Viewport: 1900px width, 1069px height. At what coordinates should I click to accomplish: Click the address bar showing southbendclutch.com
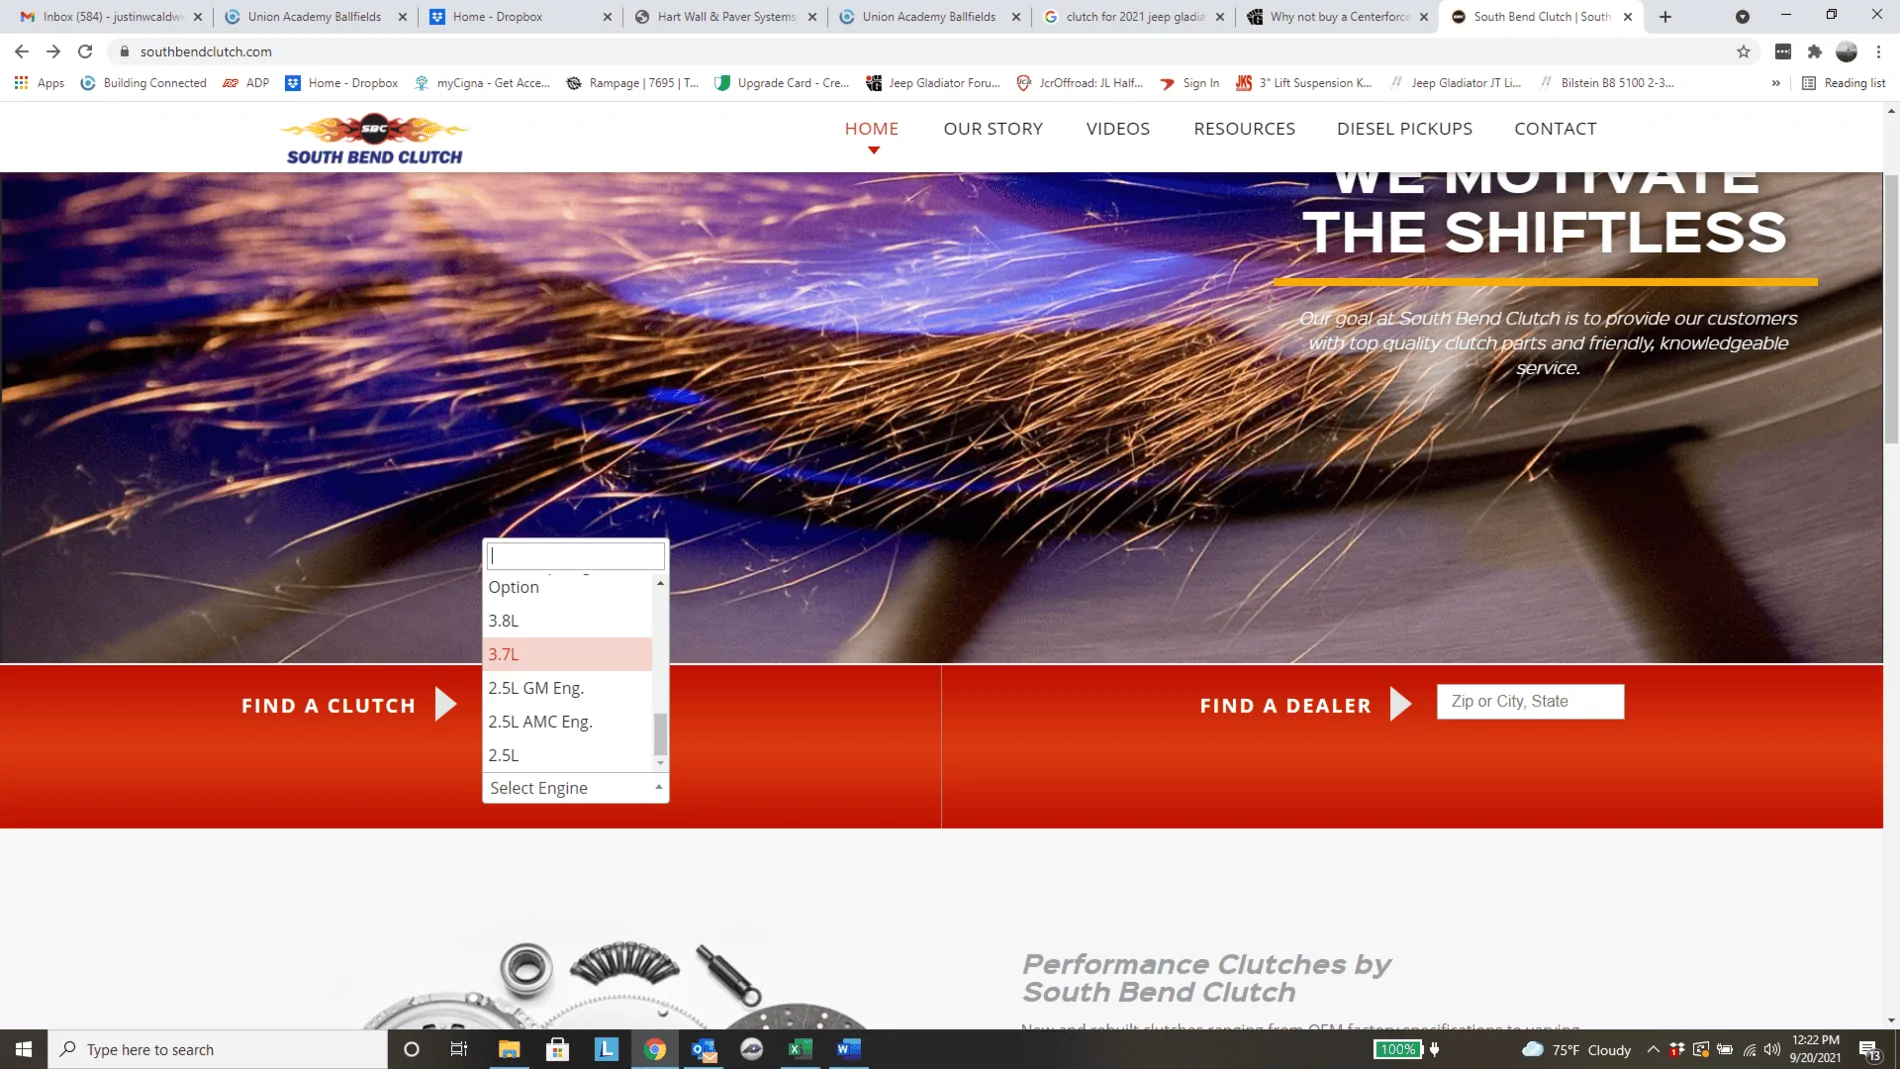[920, 51]
